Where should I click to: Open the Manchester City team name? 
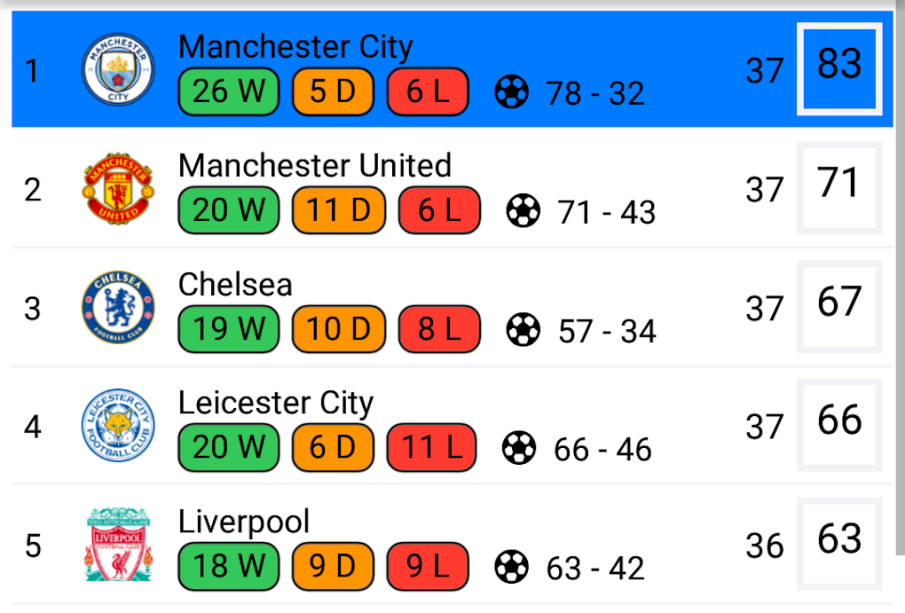(x=295, y=47)
